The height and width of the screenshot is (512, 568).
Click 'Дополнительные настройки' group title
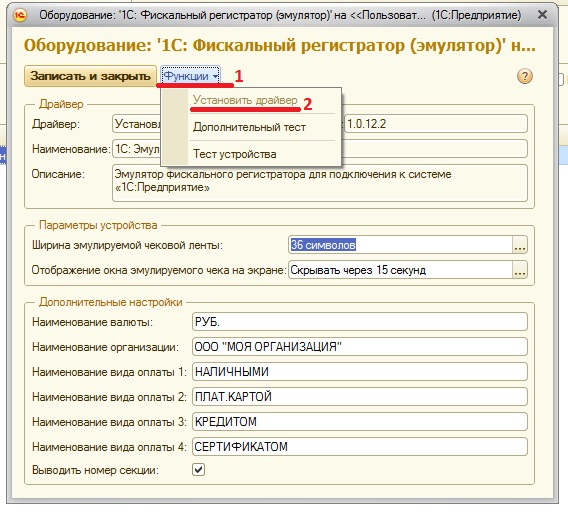tap(110, 302)
